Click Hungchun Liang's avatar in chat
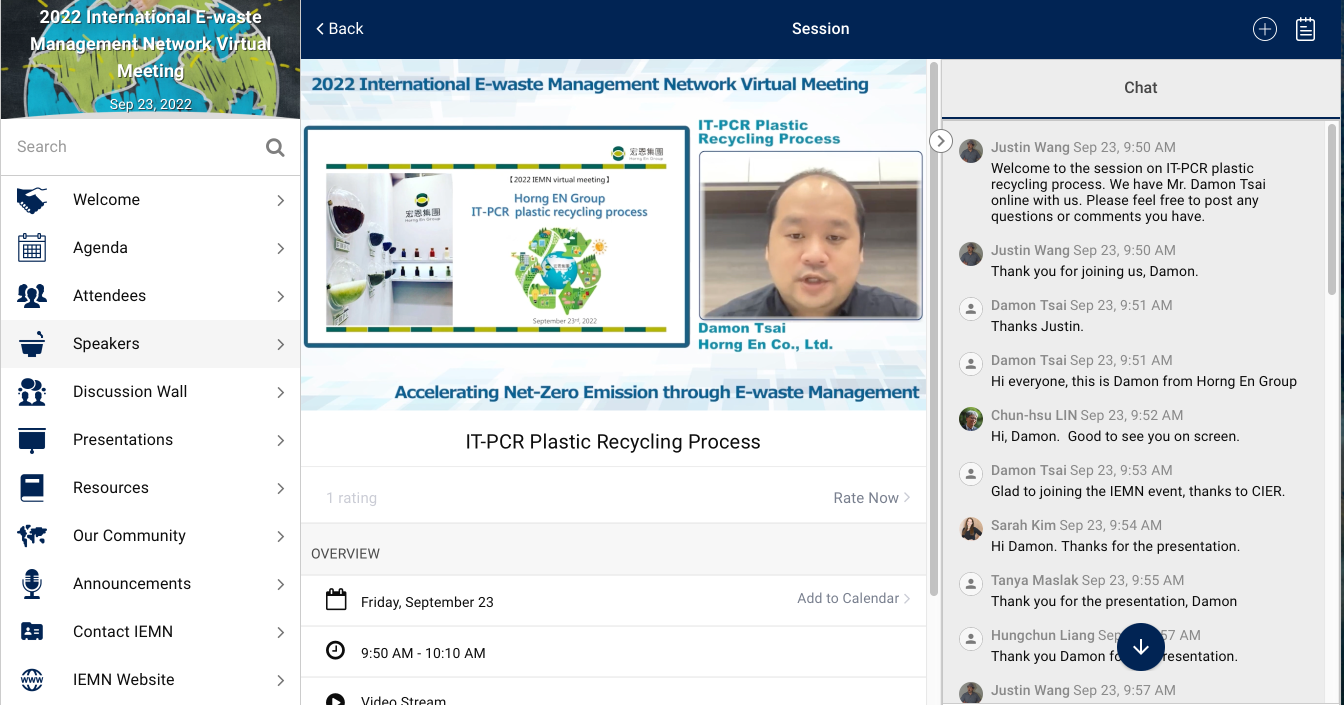This screenshot has height=705, width=1344. pyautogui.click(x=970, y=639)
